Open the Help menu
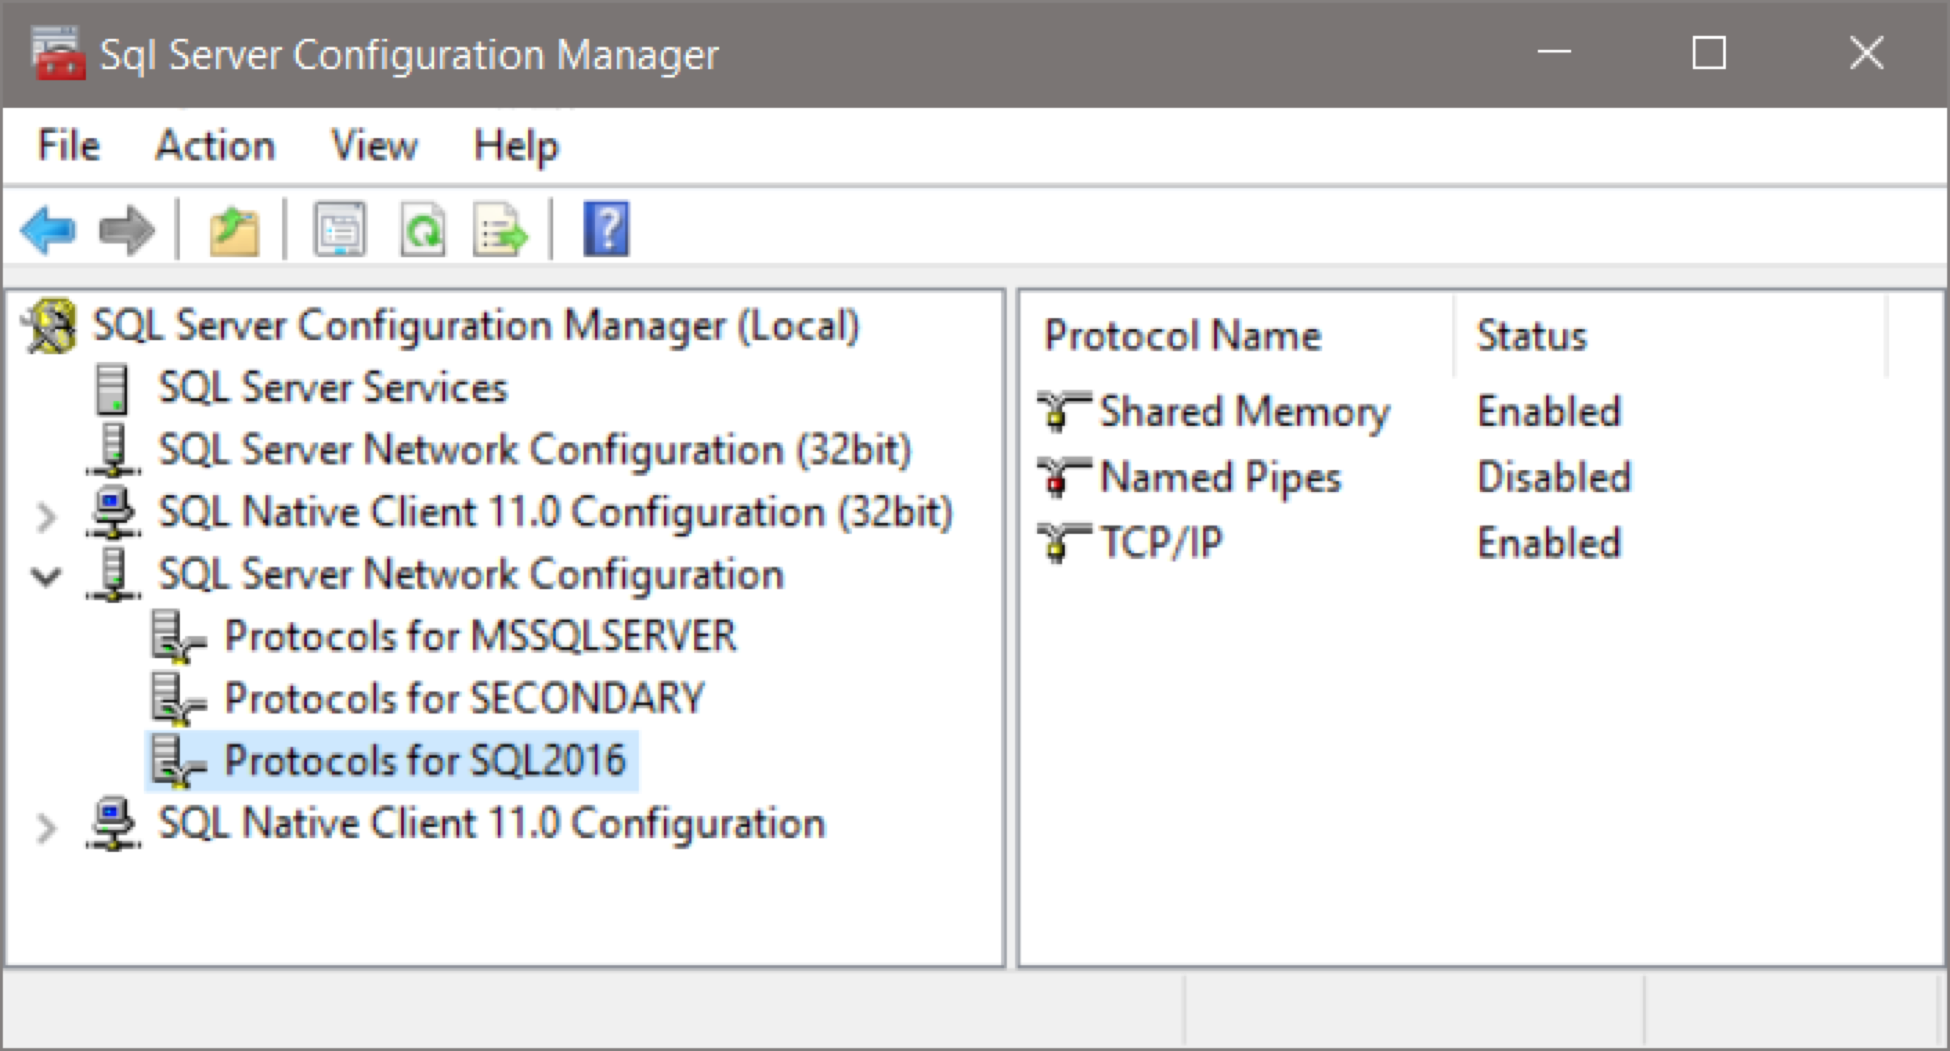Screen dimensions: 1950x1051 pos(516,148)
